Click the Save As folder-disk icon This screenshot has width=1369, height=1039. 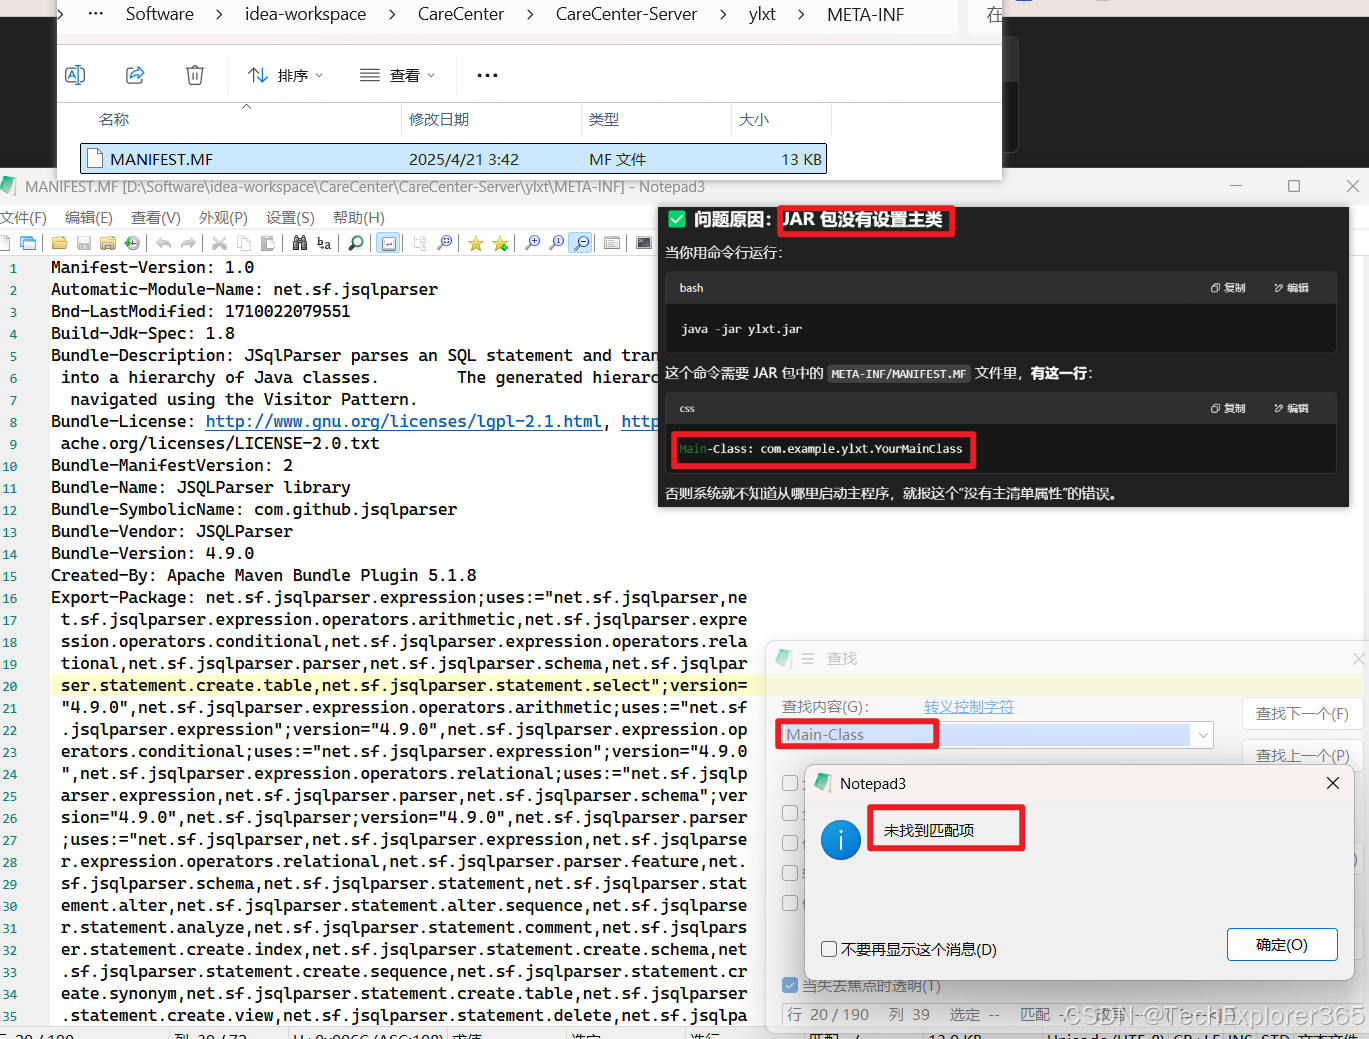point(108,243)
